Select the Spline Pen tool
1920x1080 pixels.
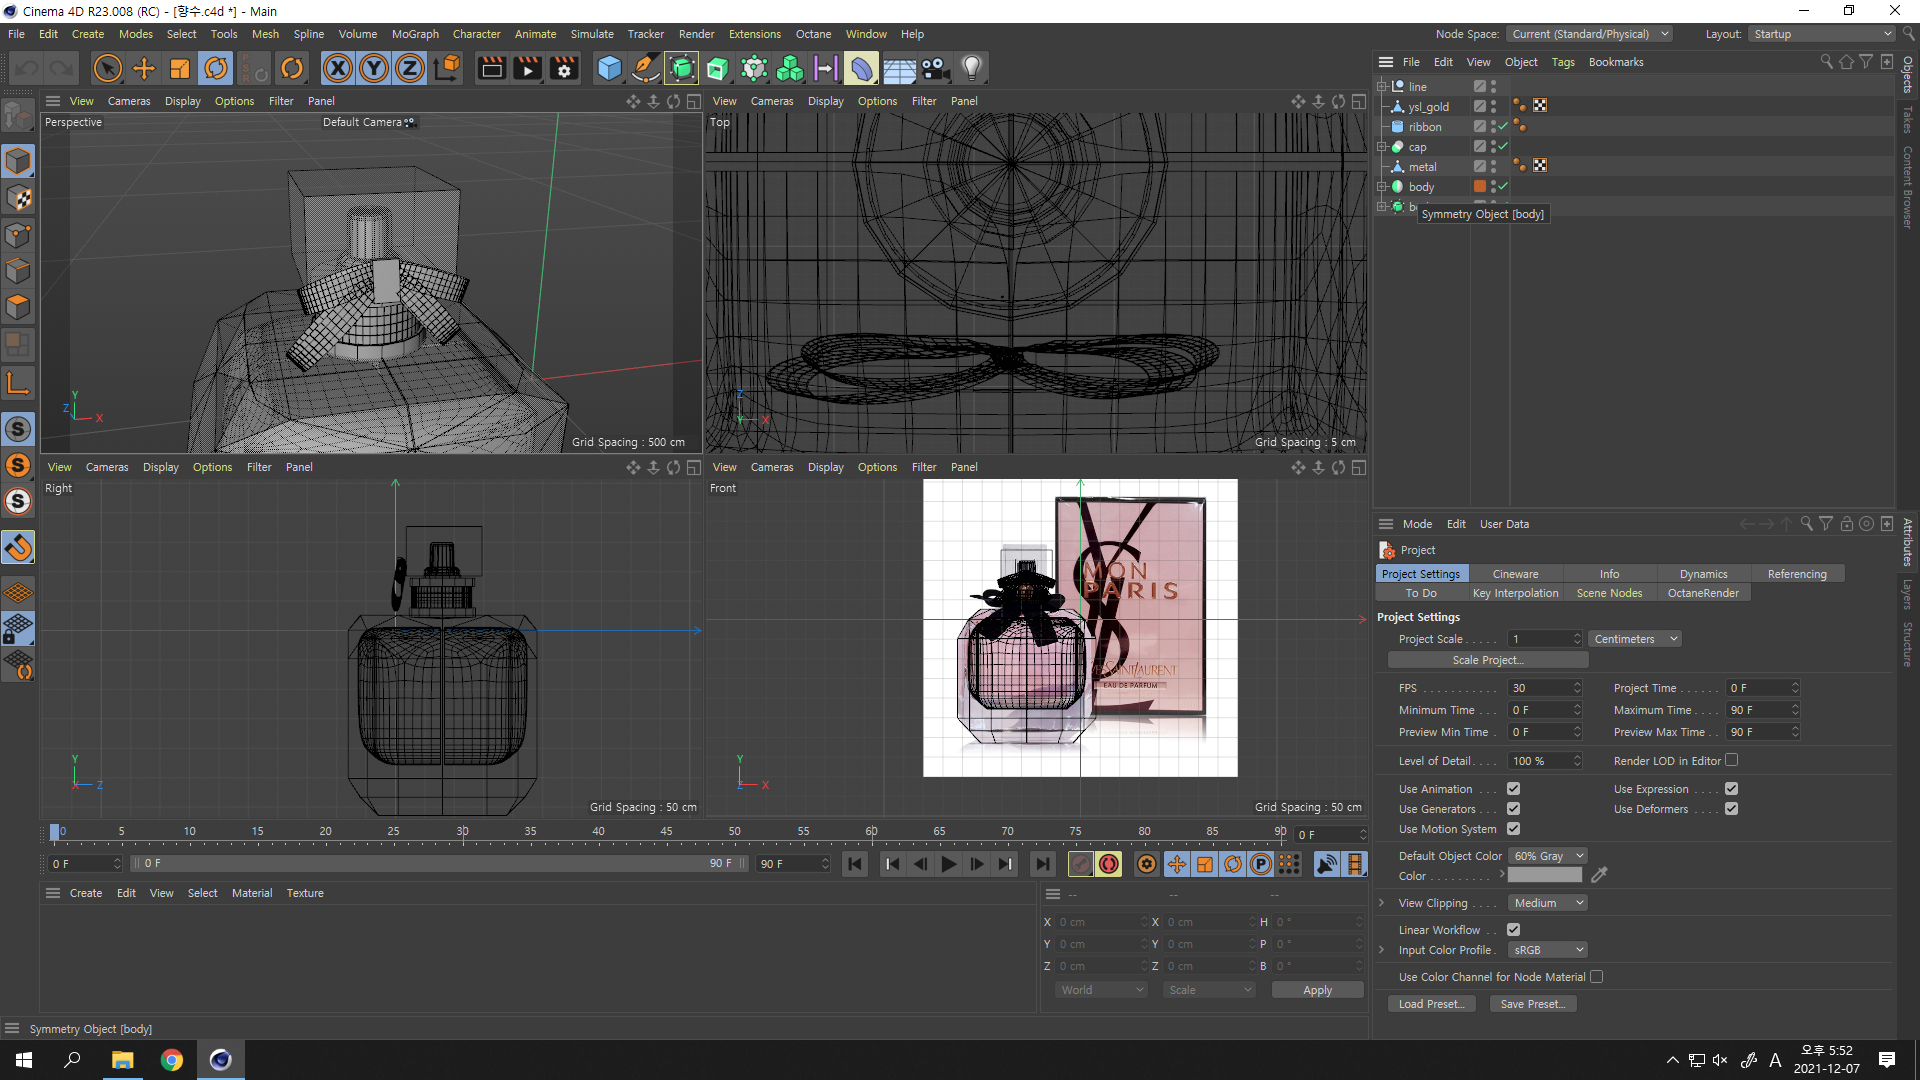(646, 68)
